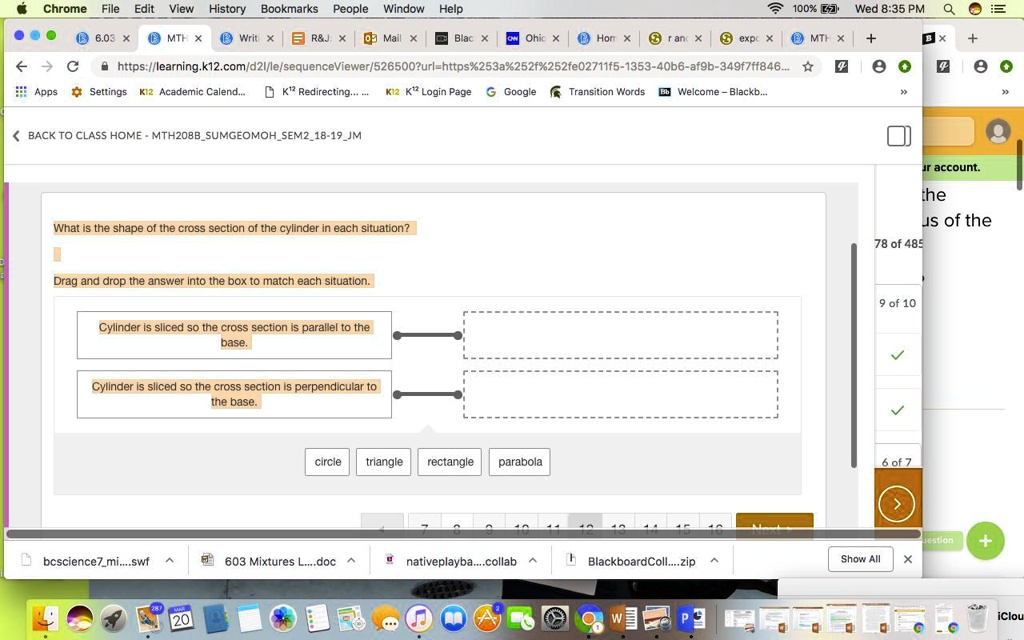Toggle the side panel icon in header
This screenshot has height=640, width=1024.
pos(899,136)
